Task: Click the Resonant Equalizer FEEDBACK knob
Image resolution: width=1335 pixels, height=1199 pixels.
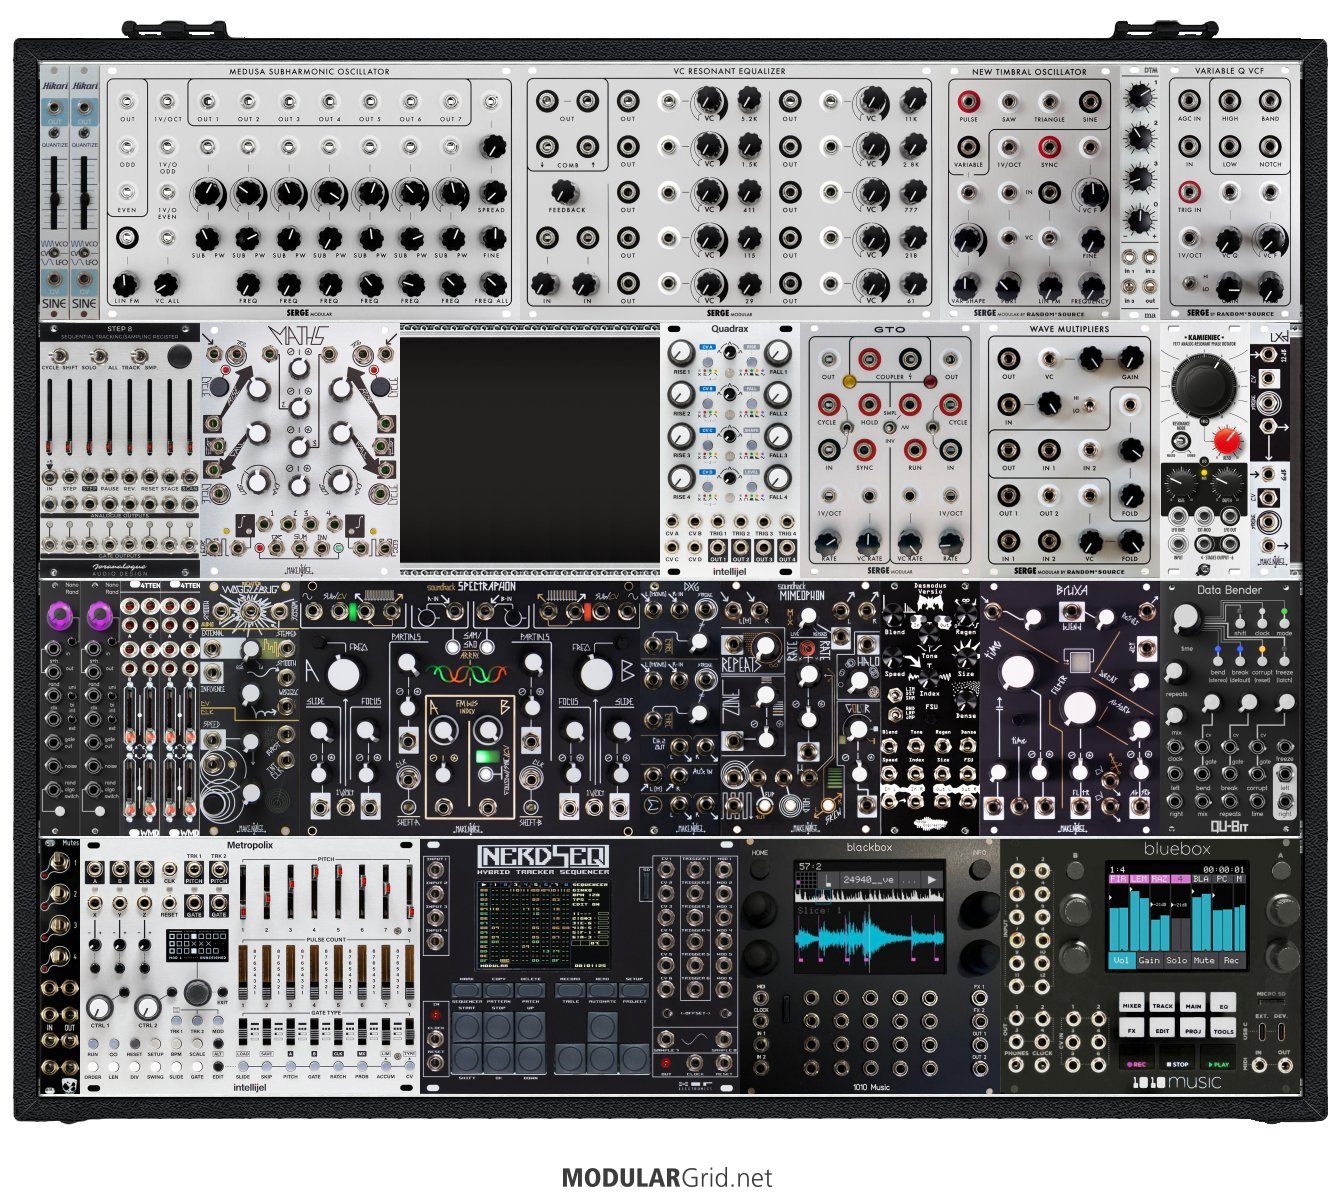Action: (566, 191)
